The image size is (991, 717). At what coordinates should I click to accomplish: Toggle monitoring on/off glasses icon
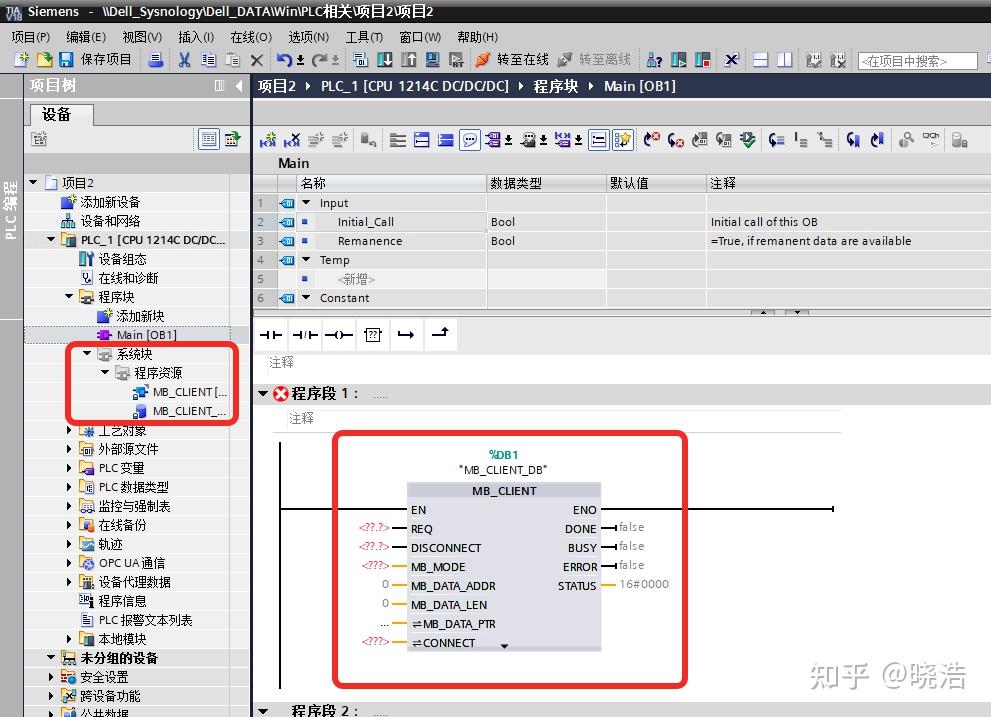931,138
